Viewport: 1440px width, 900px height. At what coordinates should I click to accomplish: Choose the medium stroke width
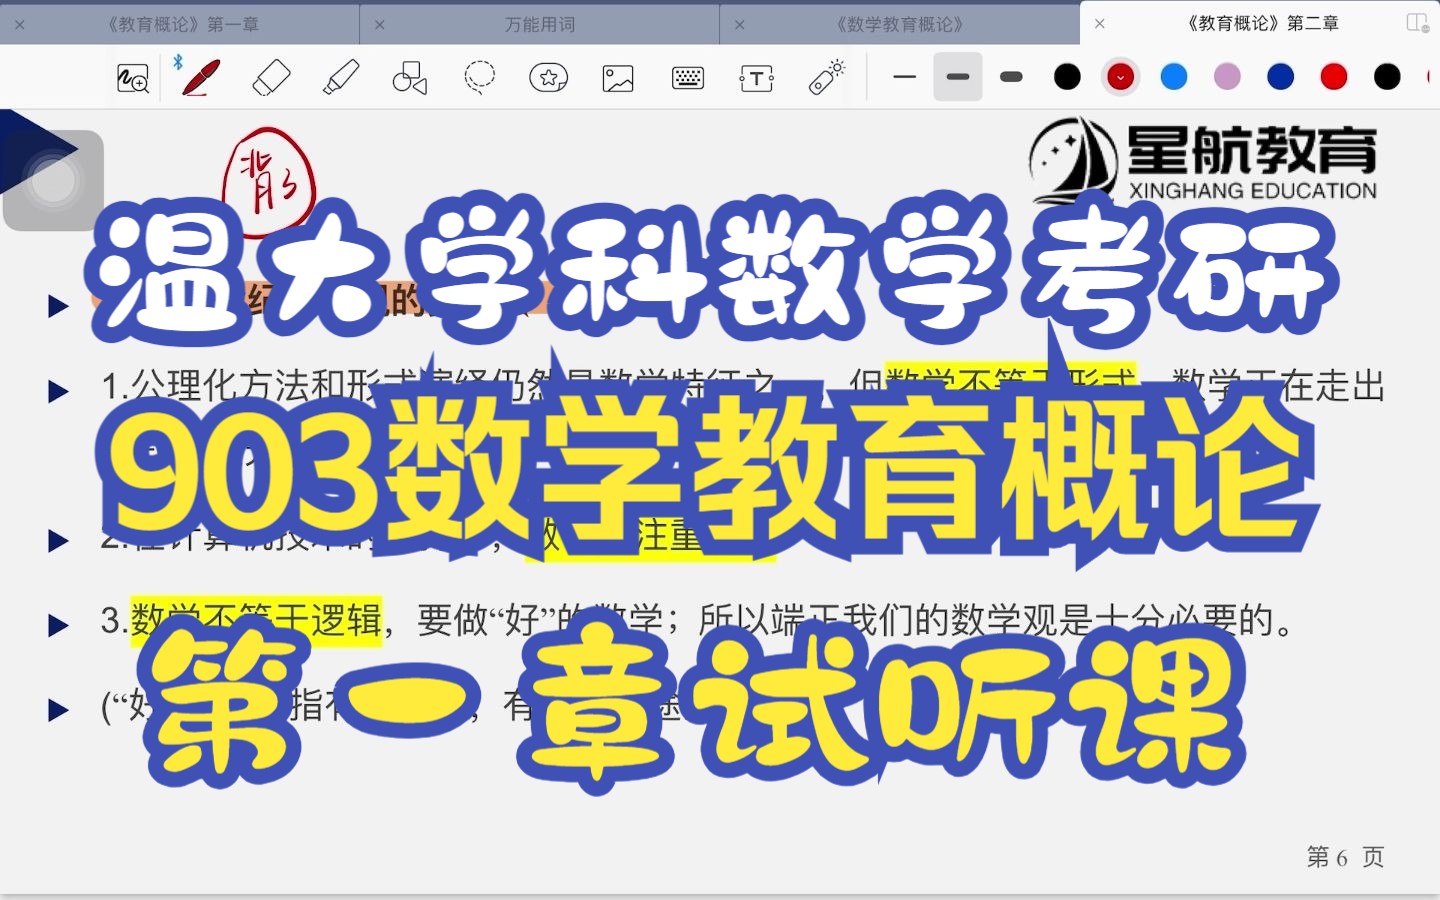coord(958,77)
